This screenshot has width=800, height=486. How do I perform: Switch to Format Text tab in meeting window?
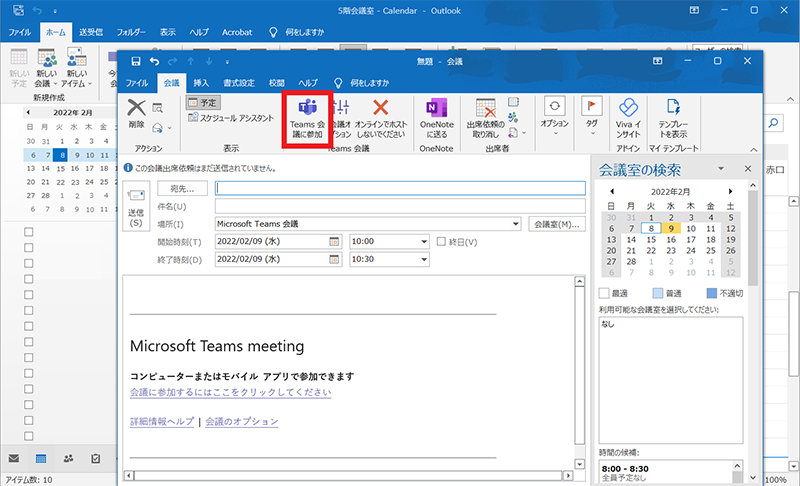(x=239, y=83)
